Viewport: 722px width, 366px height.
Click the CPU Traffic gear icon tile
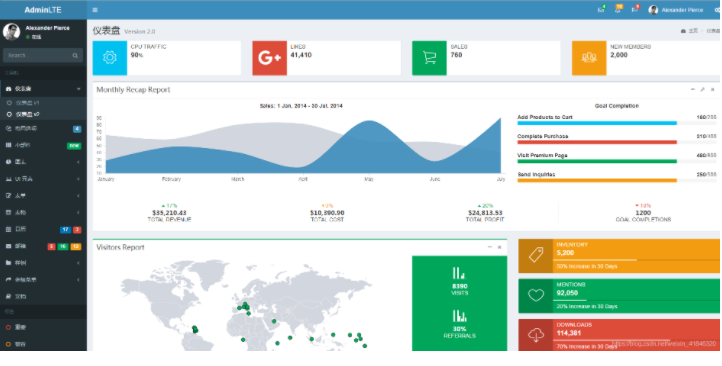[110, 58]
